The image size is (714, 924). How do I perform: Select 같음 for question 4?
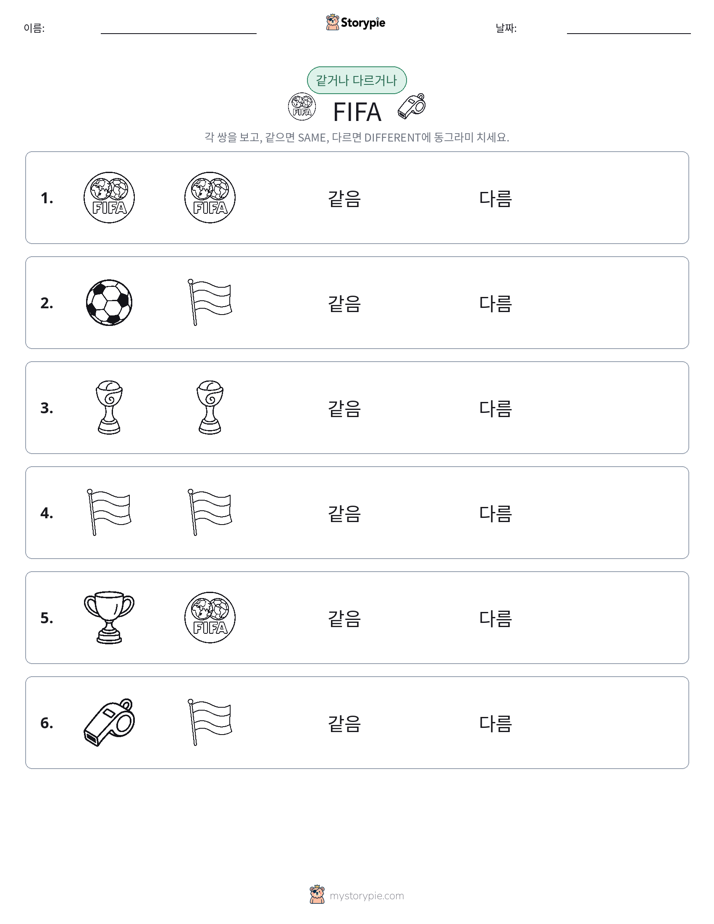click(x=344, y=513)
